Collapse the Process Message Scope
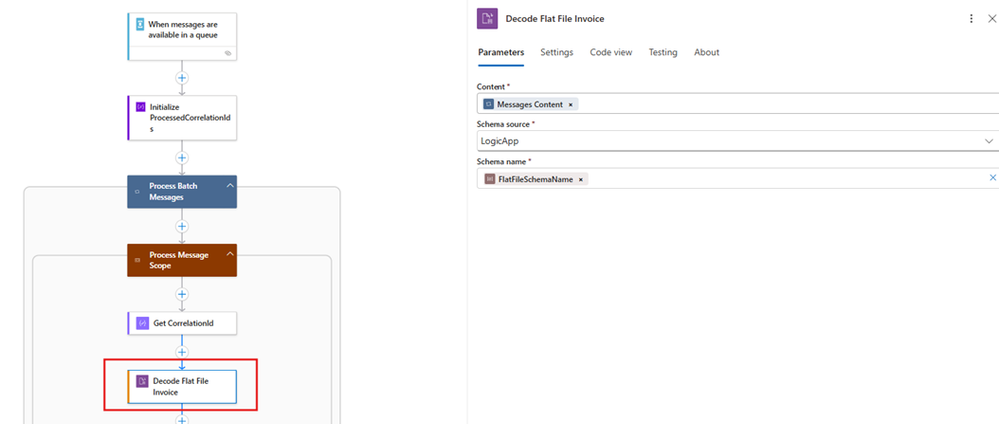This screenshot has height=424, width=999. tap(229, 255)
